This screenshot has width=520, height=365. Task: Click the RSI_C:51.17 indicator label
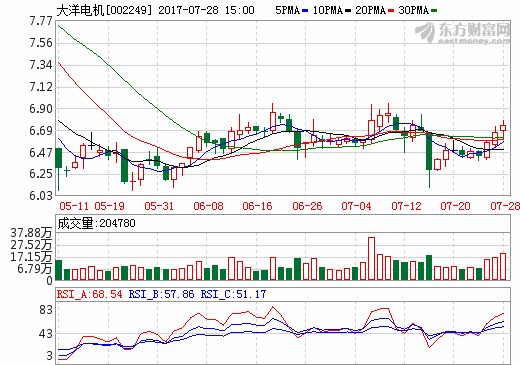coord(233,294)
